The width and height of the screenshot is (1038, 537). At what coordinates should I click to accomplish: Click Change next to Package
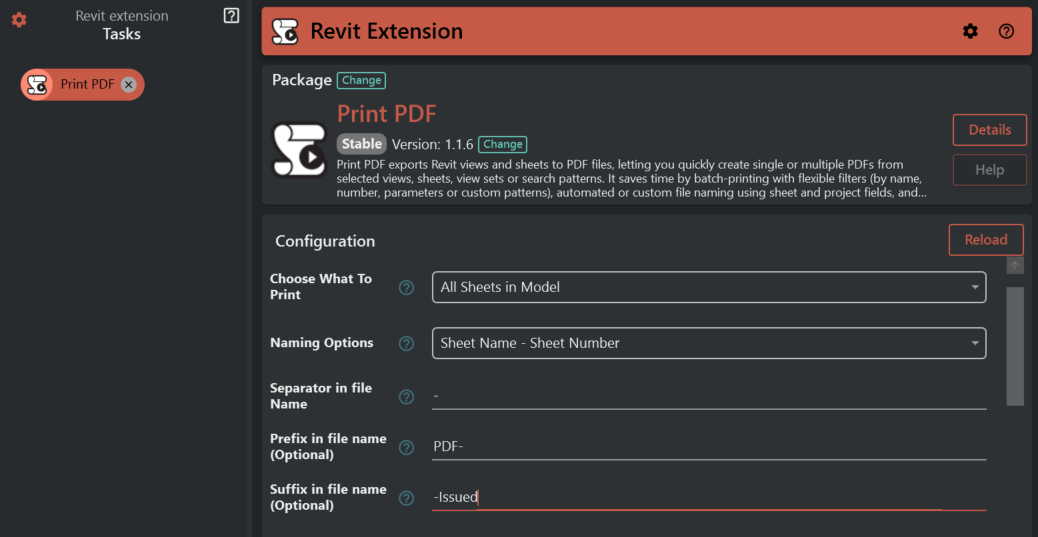[x=361, y=80]
